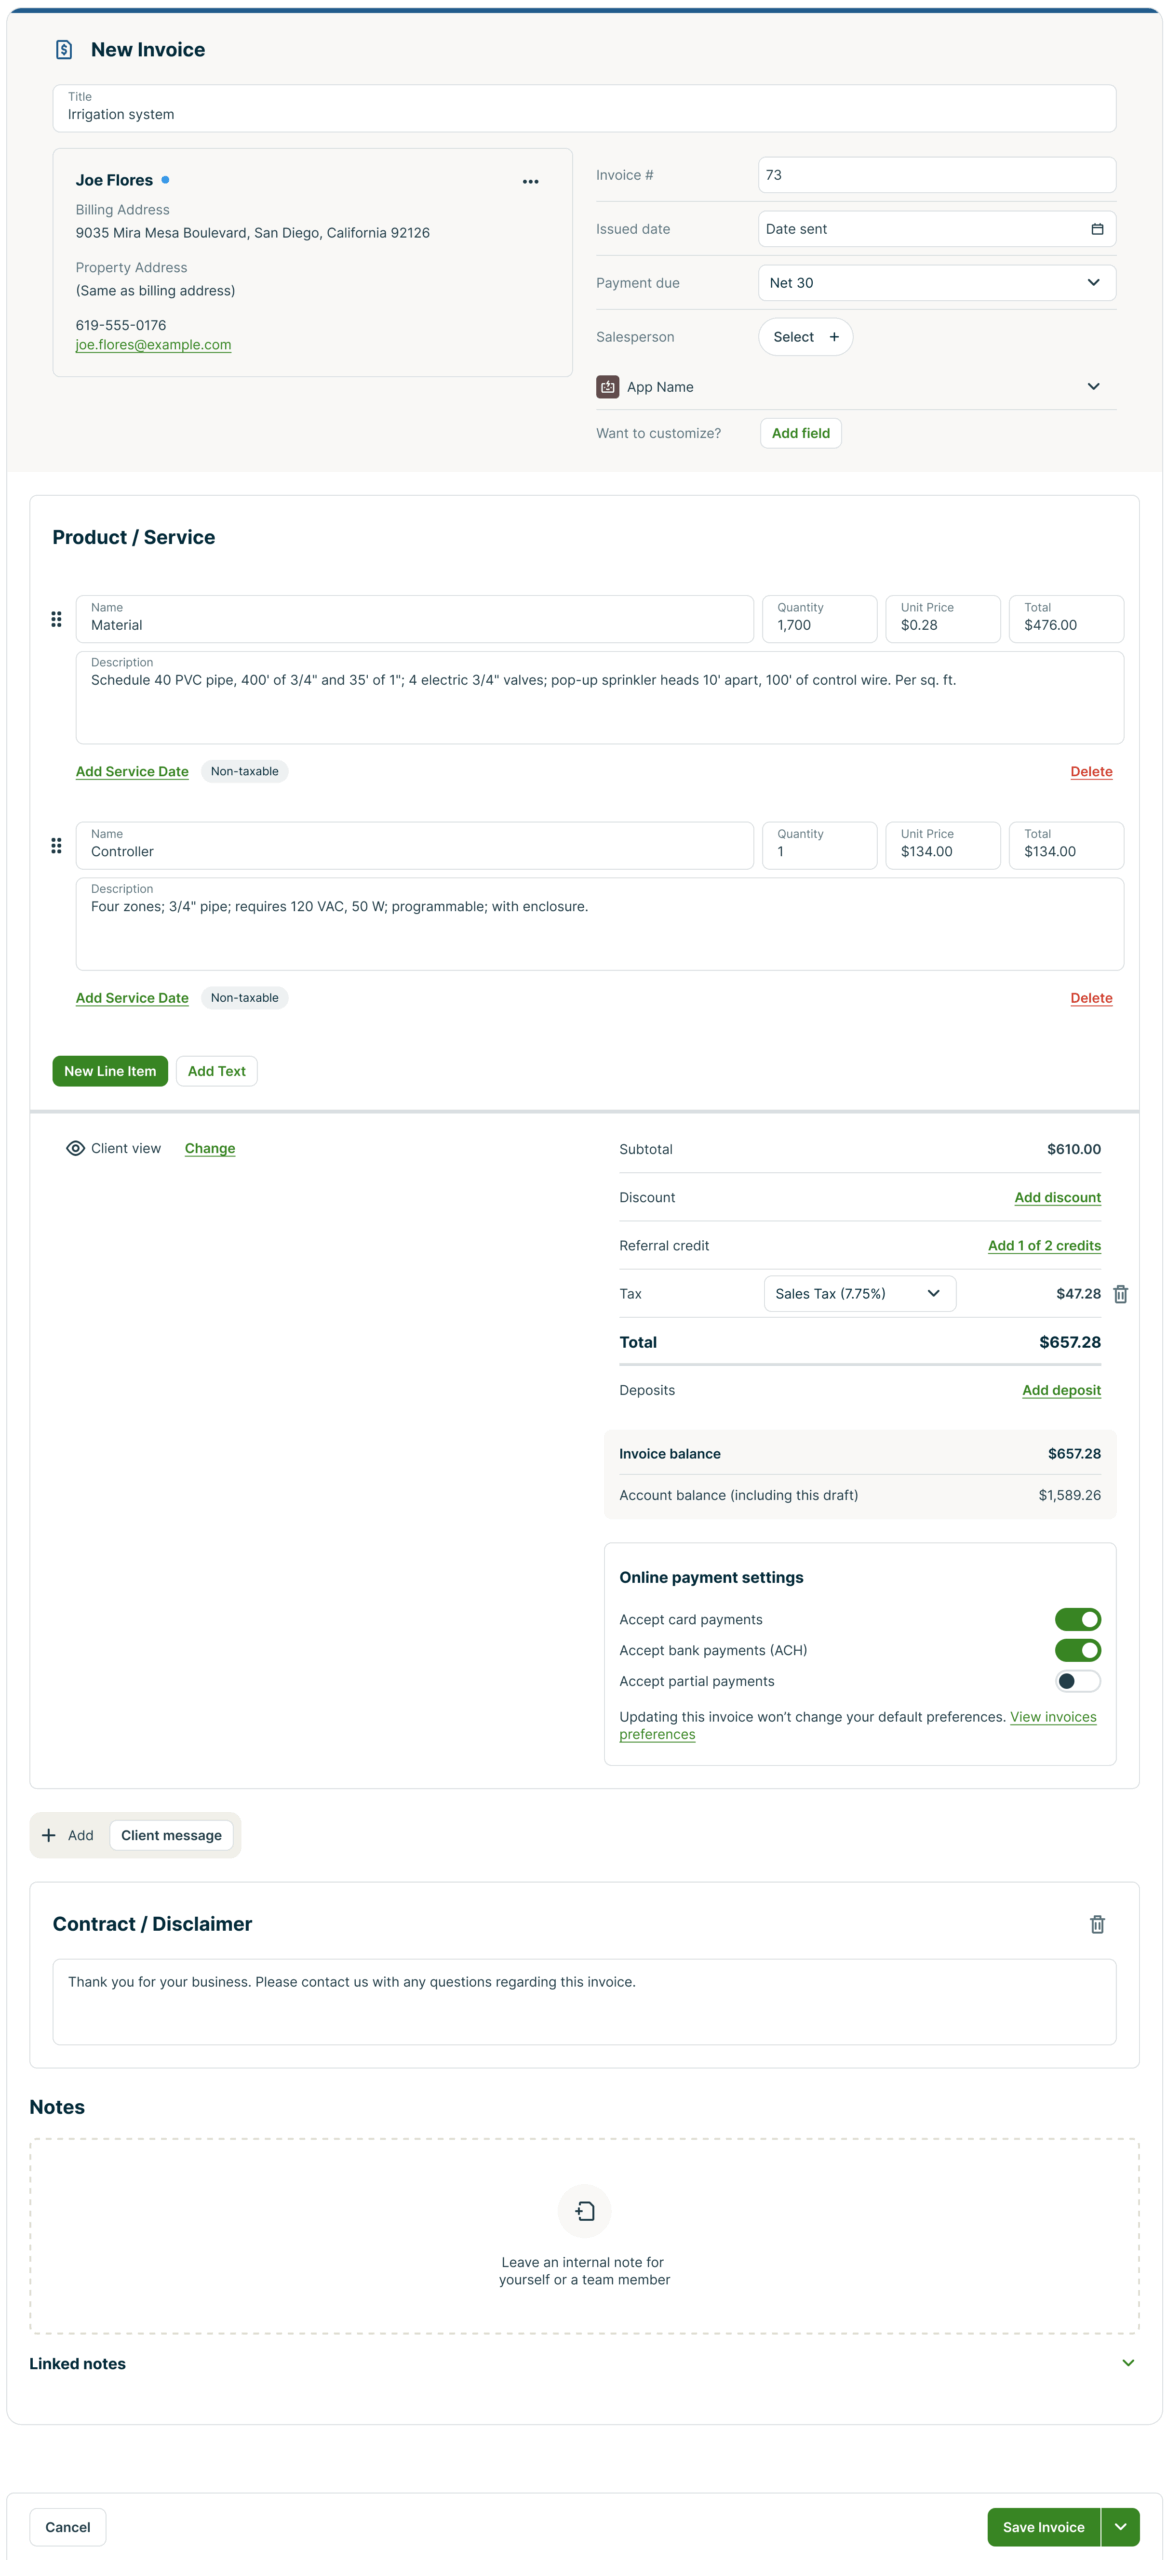Expand the Linked notes section

tap(1127, 2363)
